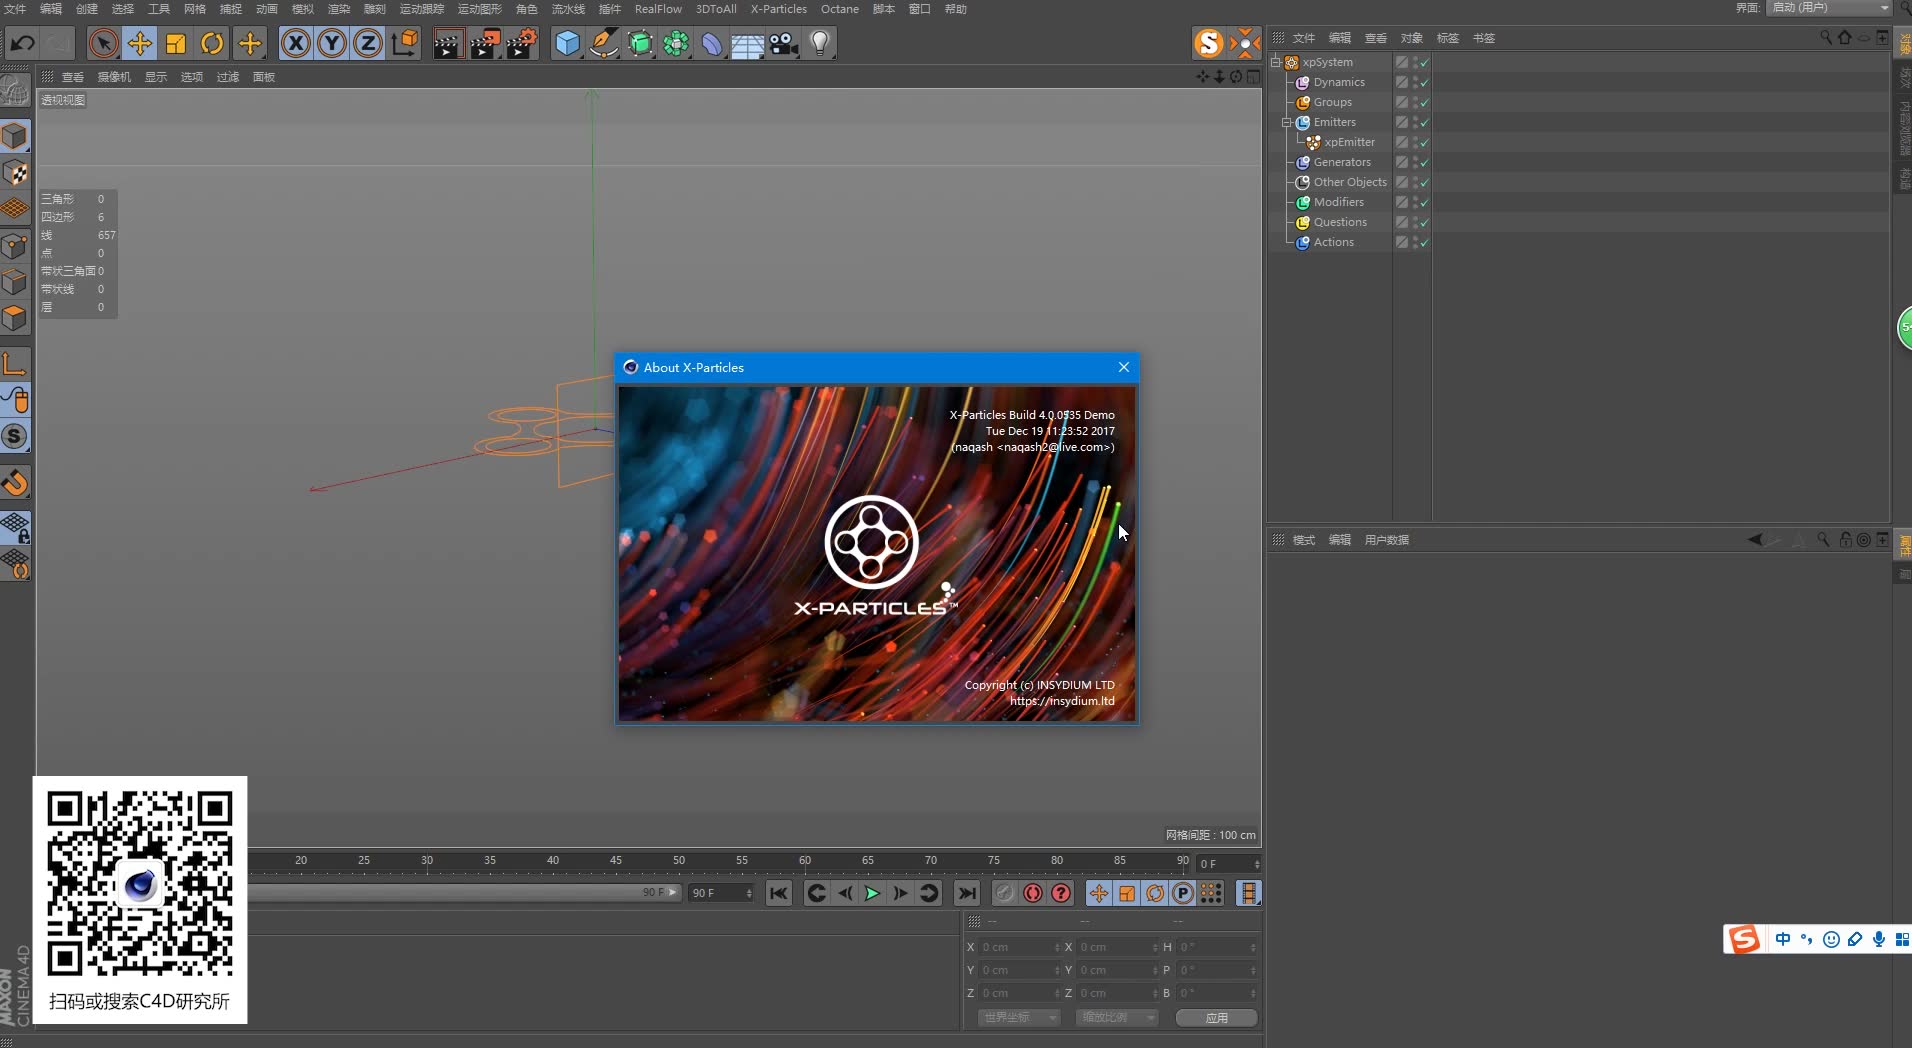
Task: Open the 过滤 viewport menu
Action: pyautogui.click(x=228, y=77)
